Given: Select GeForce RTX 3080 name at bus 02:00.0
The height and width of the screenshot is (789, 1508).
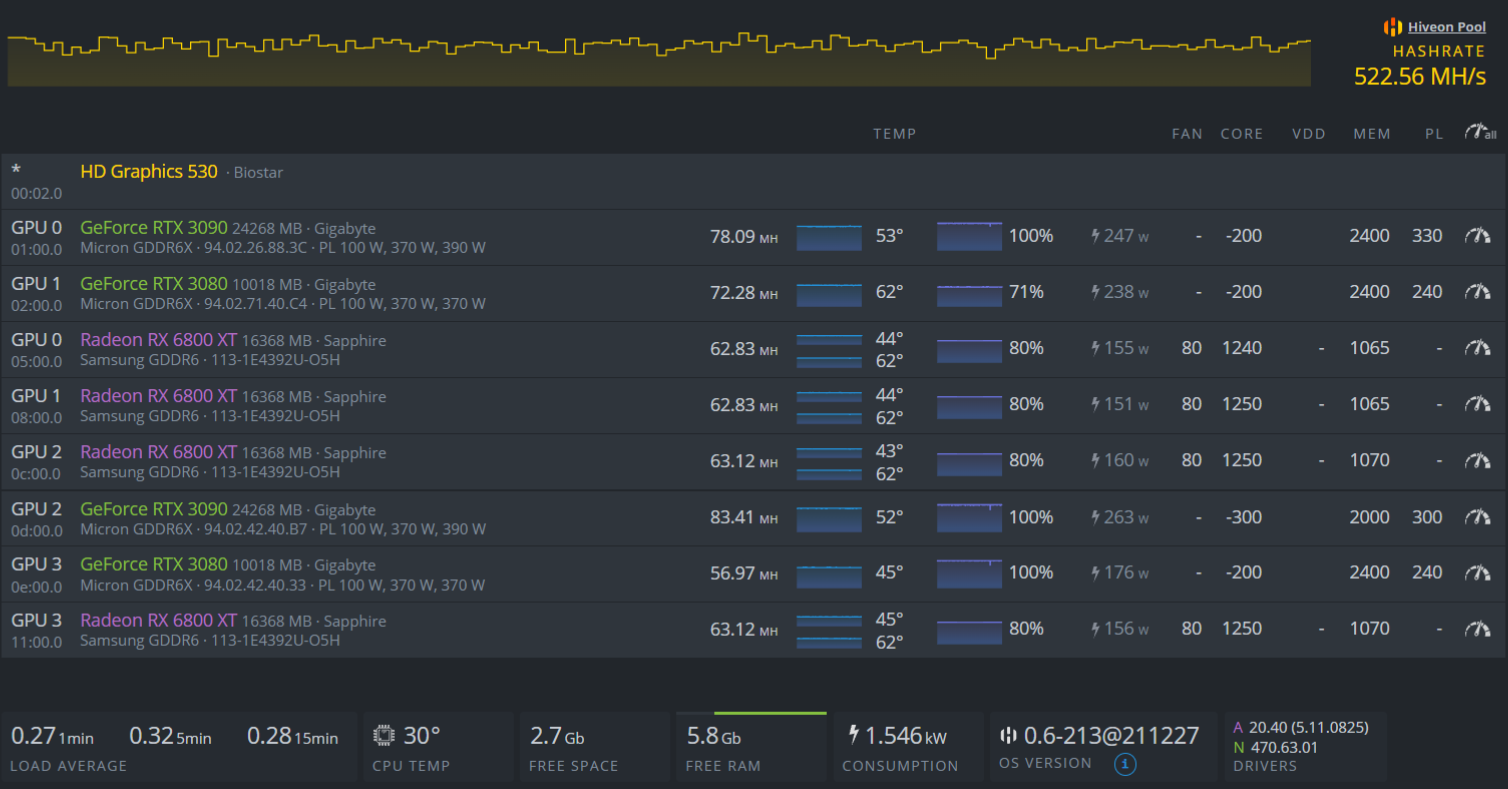Looking at the screenshot, I should point(154,283).
